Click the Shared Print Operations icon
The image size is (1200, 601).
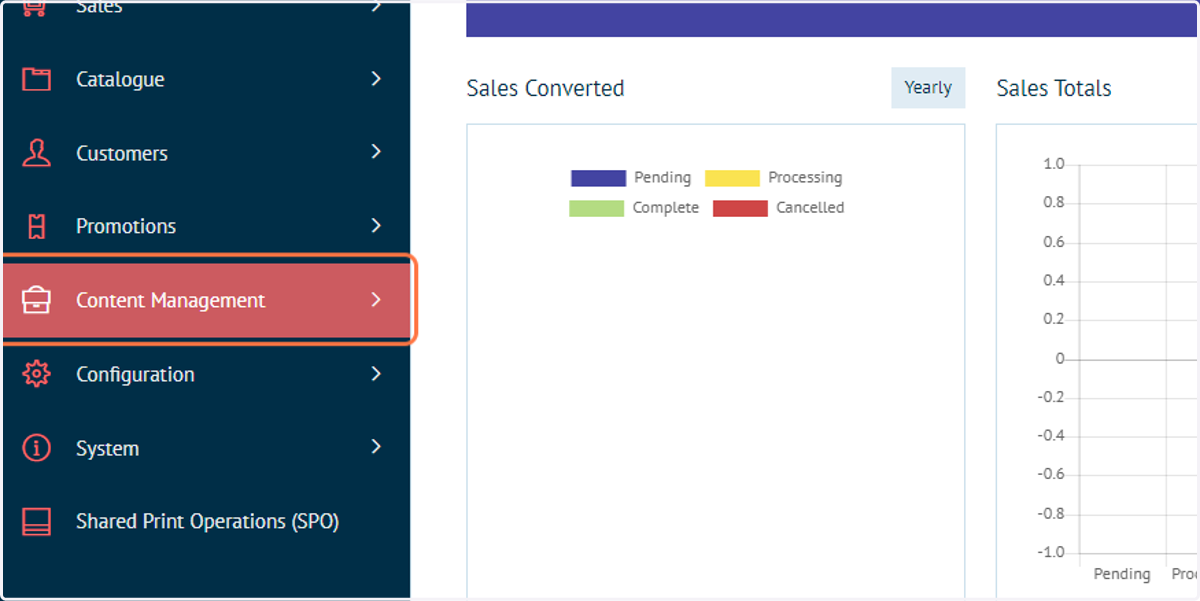[x=37, y=522]
